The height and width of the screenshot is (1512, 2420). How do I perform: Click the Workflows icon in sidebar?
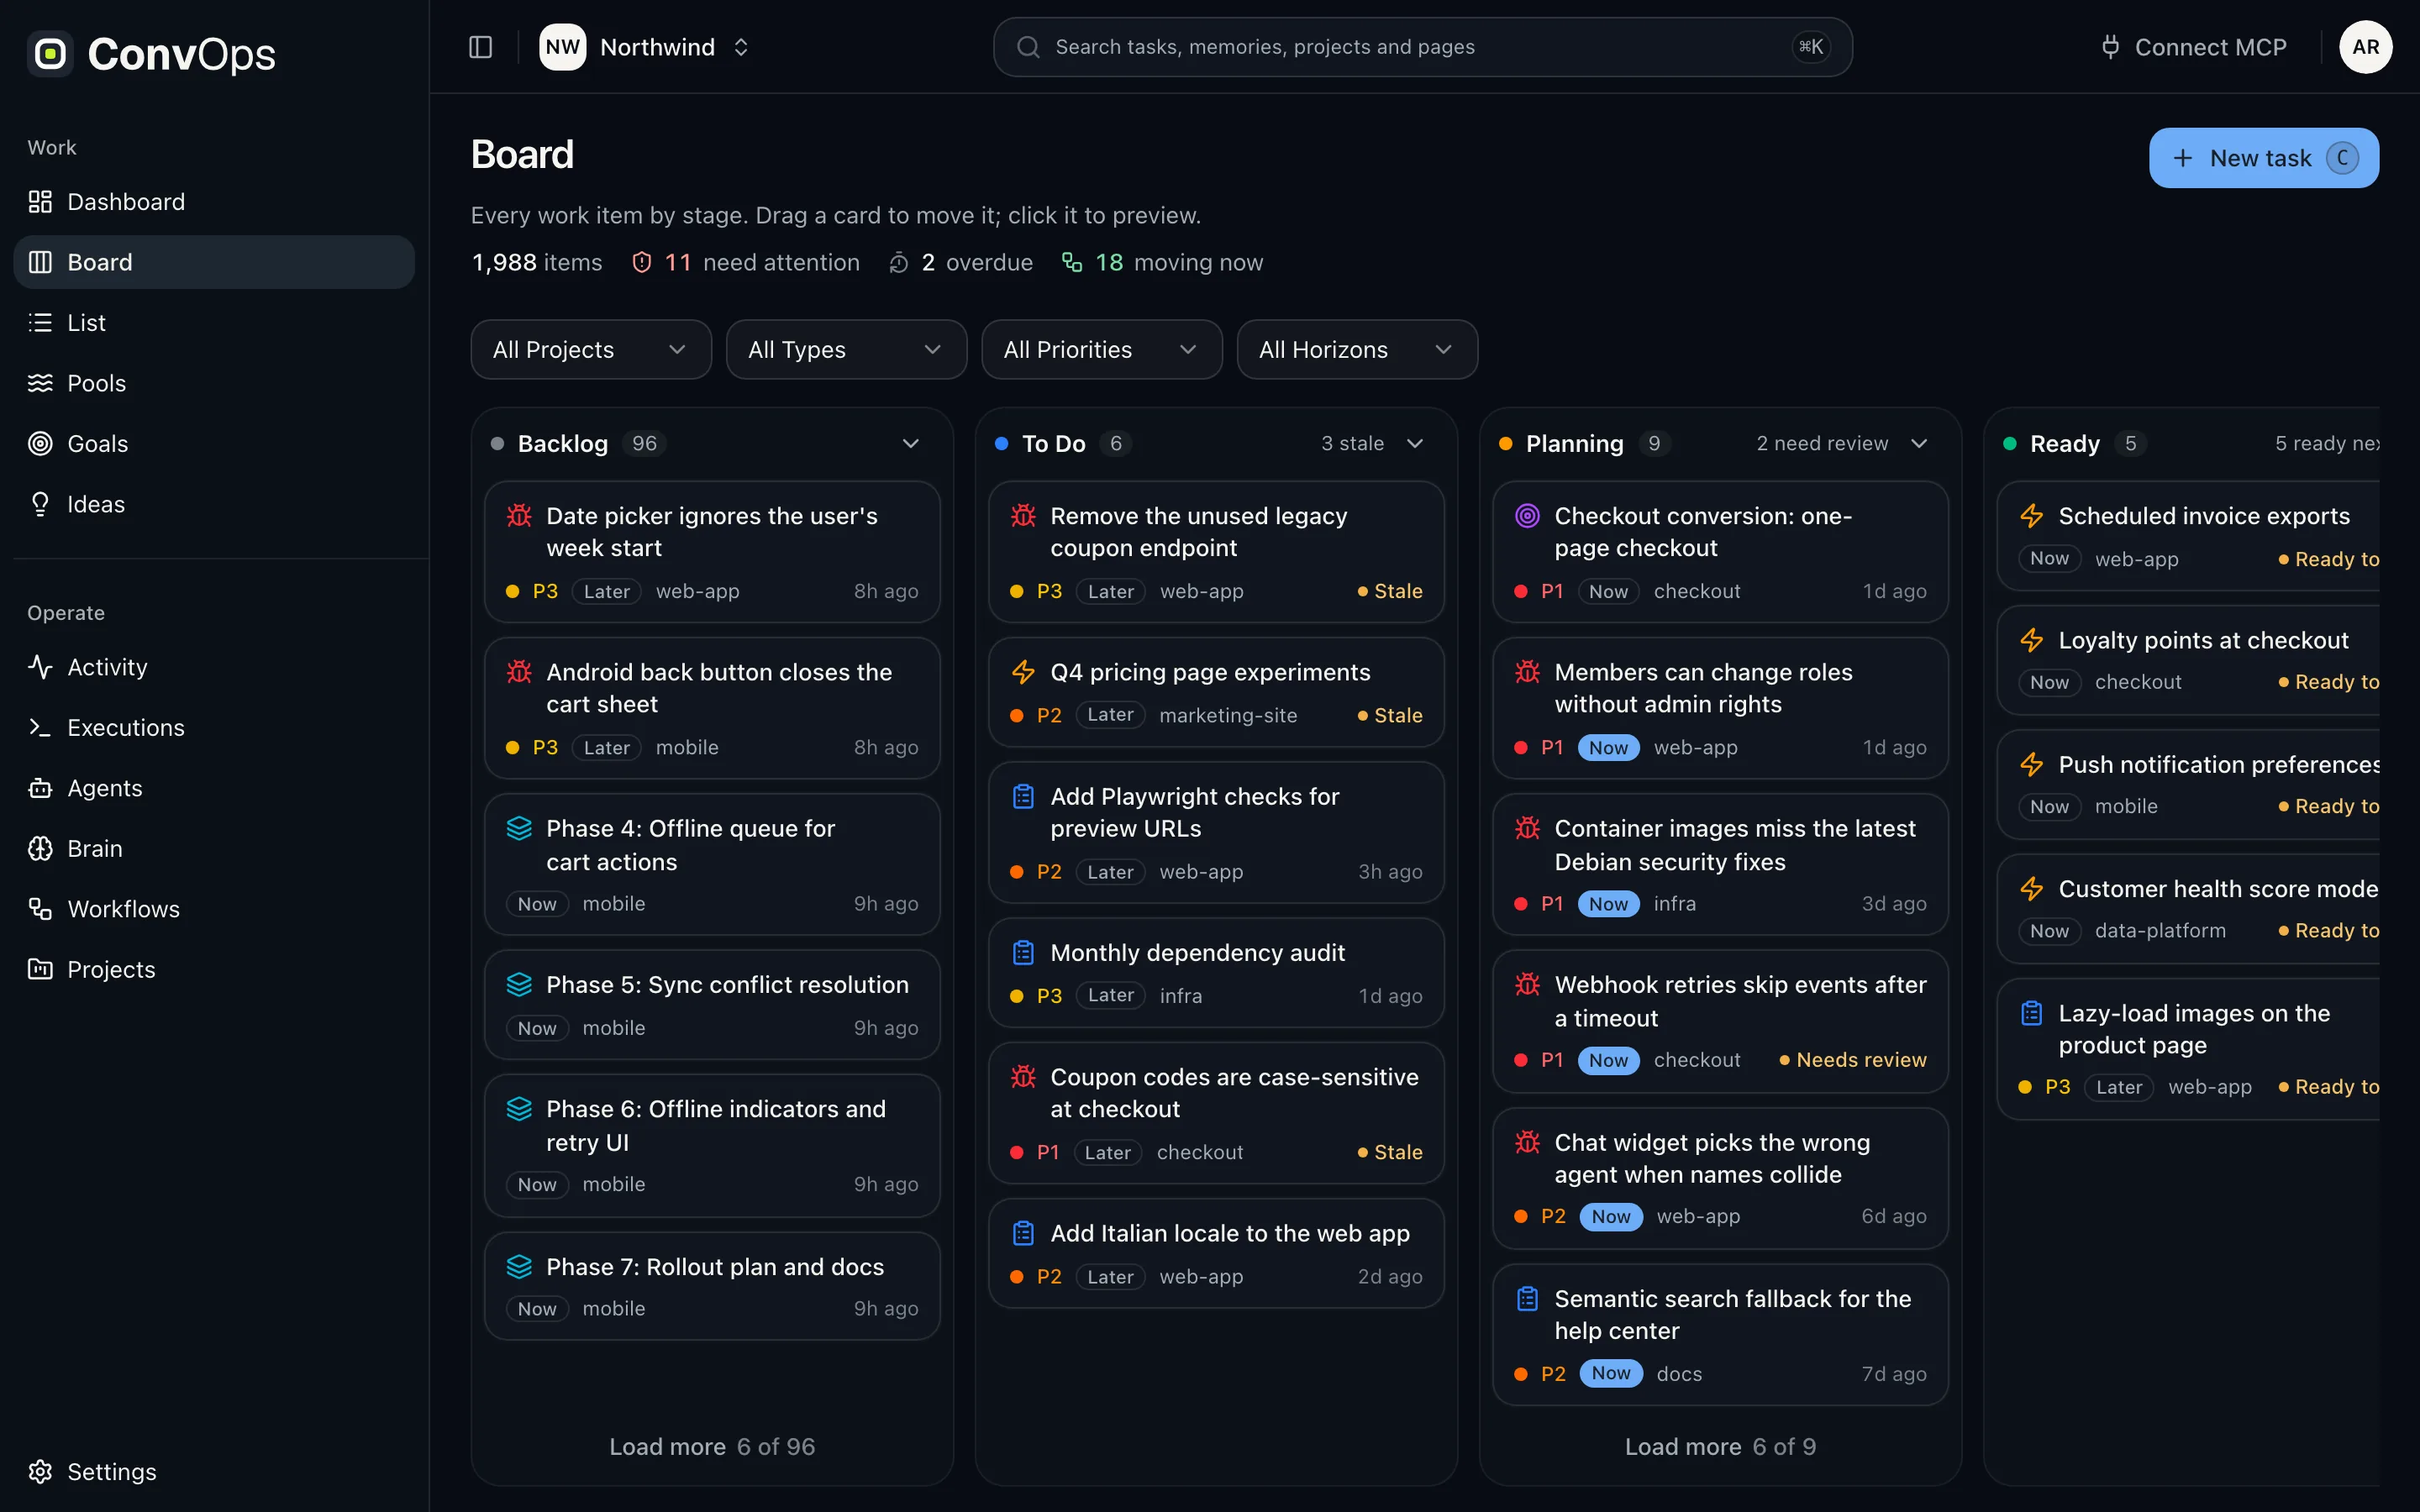point(40,909)
